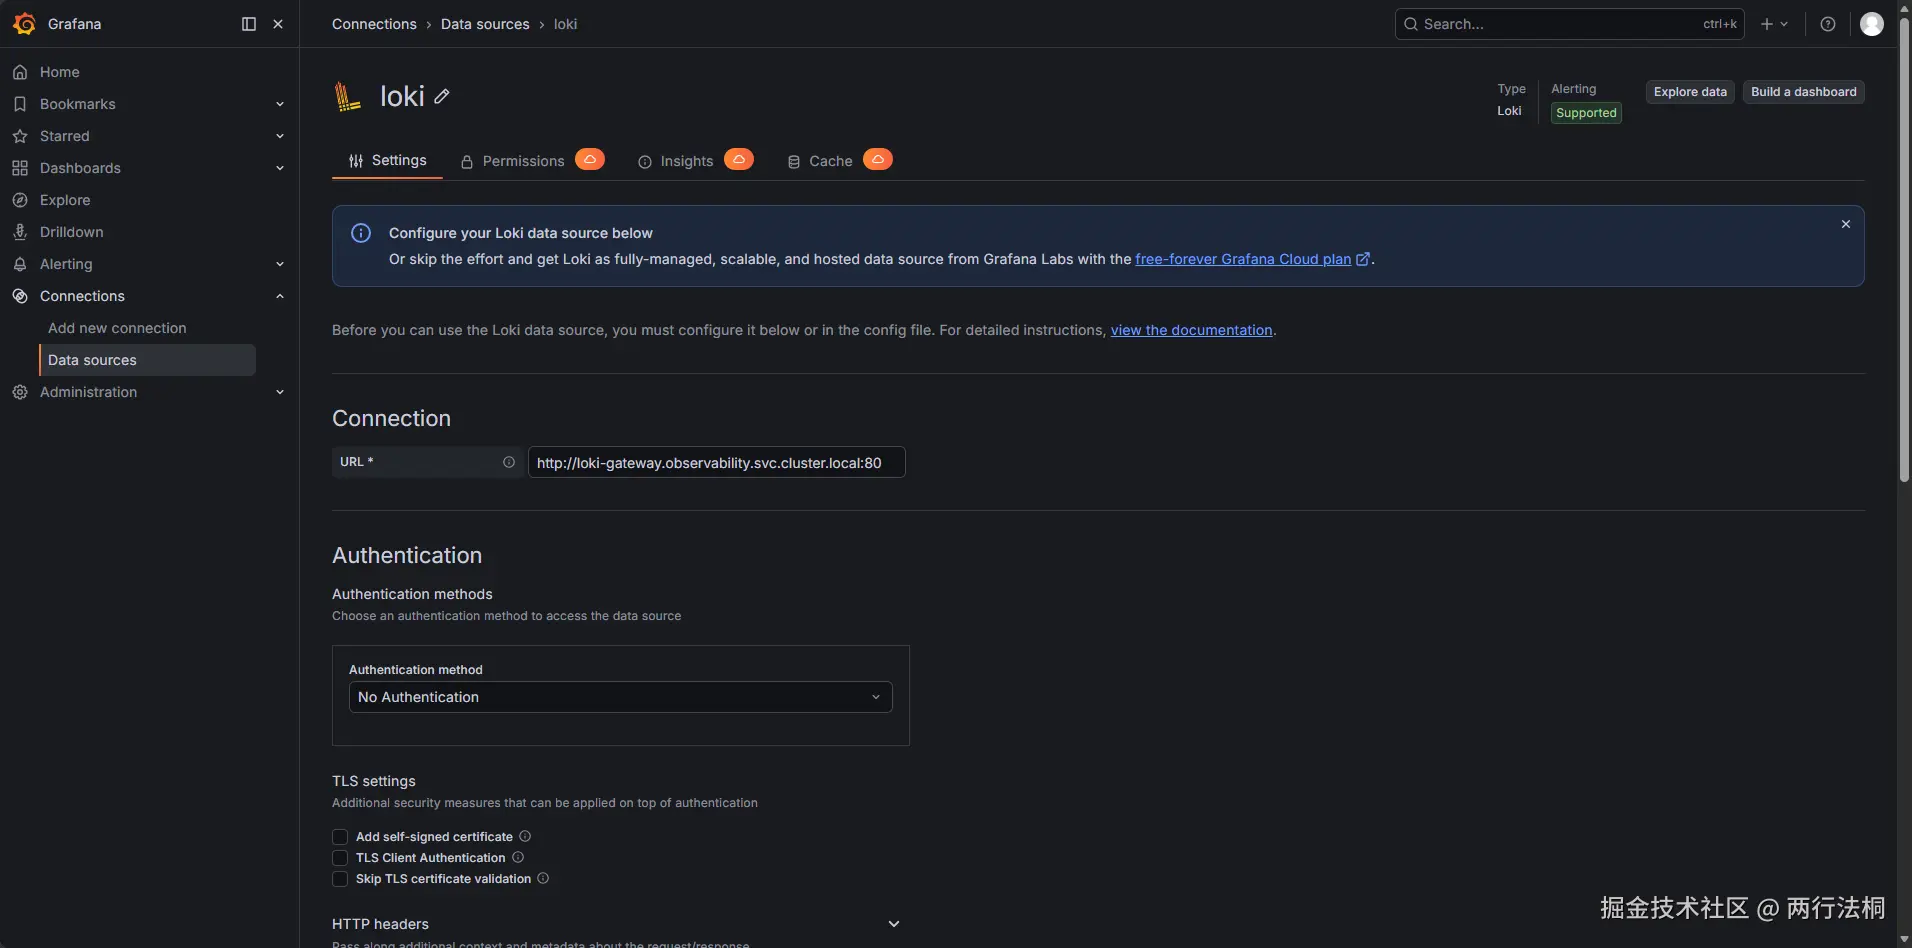Click the Alerting bell icon

pos(20,264)
